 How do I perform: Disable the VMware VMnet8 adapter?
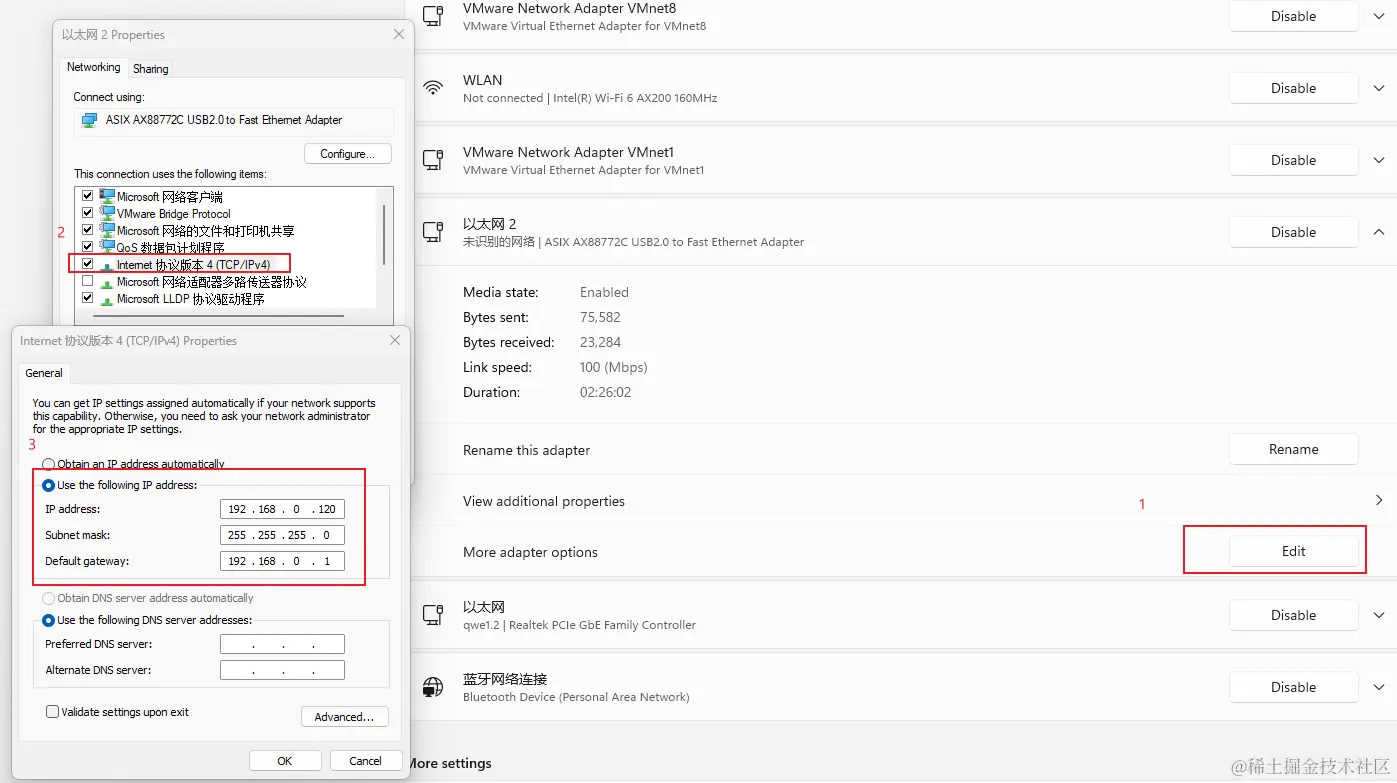pyautogui.click(x=1294, y=16)
